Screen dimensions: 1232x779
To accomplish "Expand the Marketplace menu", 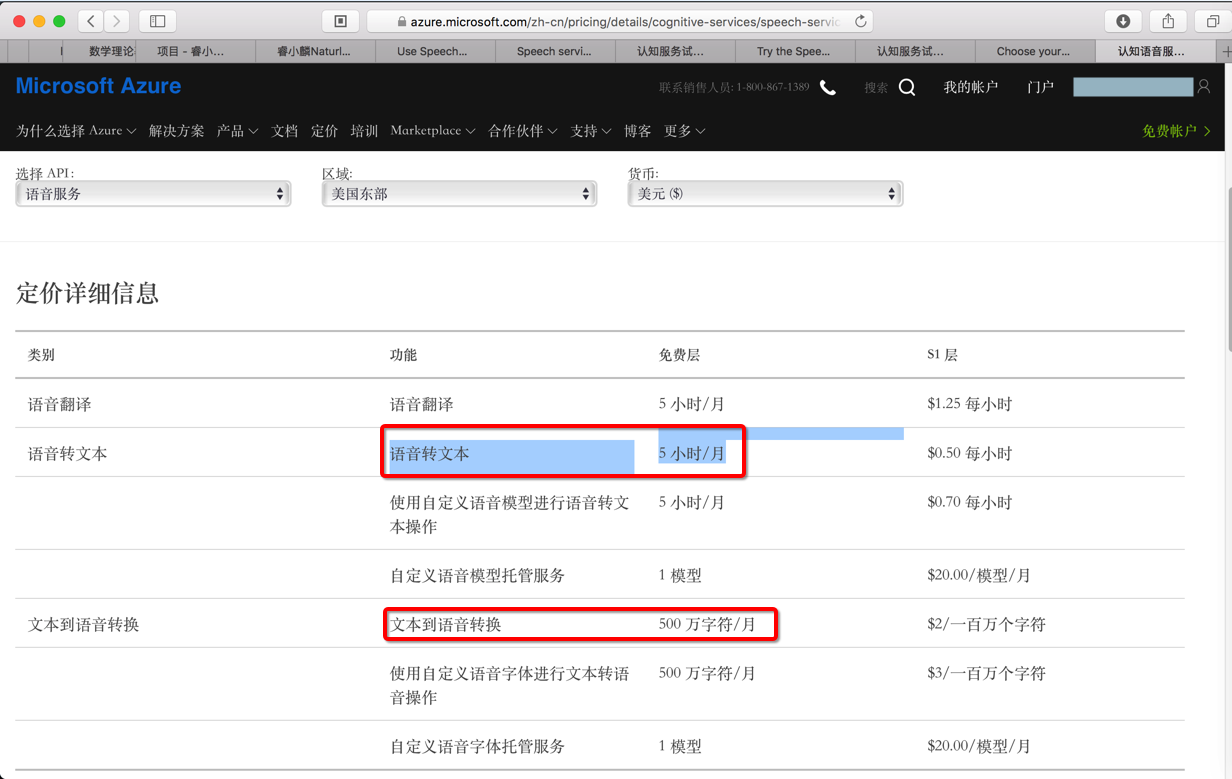I will 432,131.
